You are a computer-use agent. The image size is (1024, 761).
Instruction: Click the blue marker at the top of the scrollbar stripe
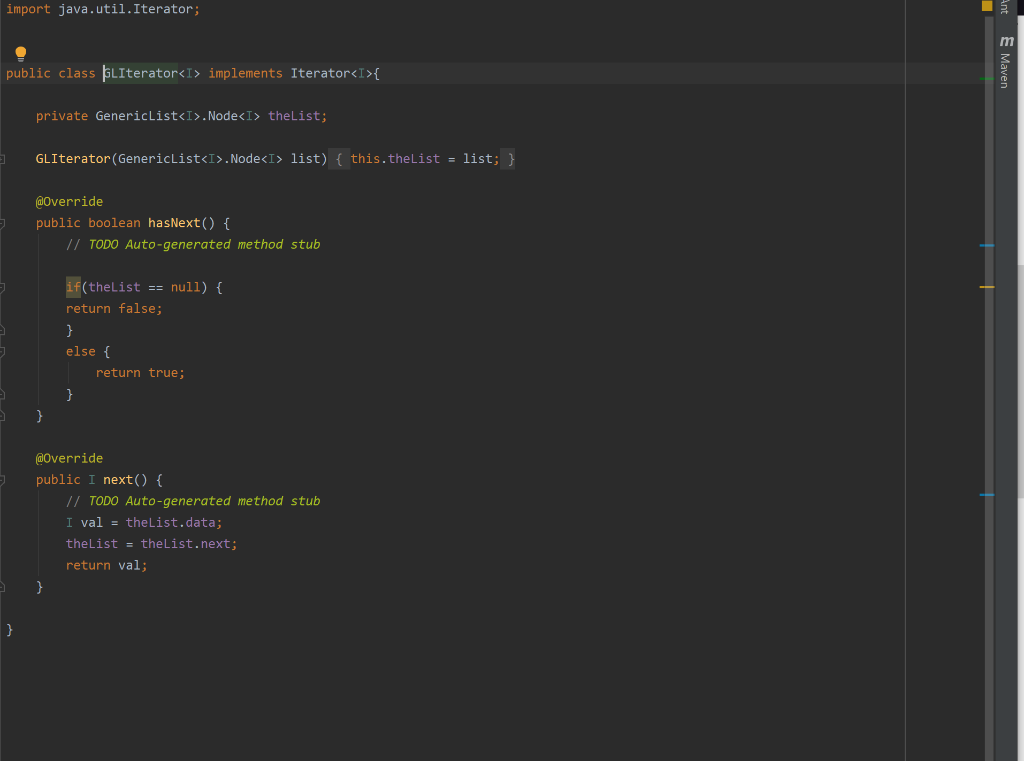986,245
